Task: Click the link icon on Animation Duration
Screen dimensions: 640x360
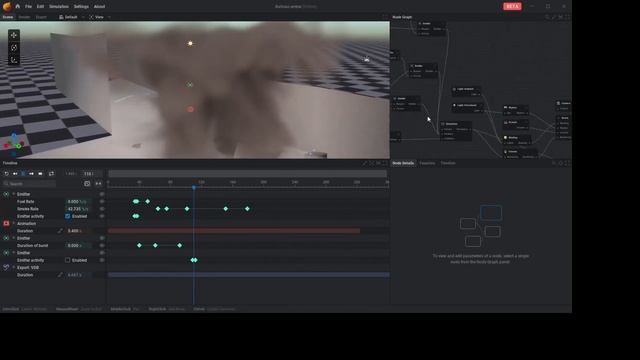Action: click(x=60, y=231)
